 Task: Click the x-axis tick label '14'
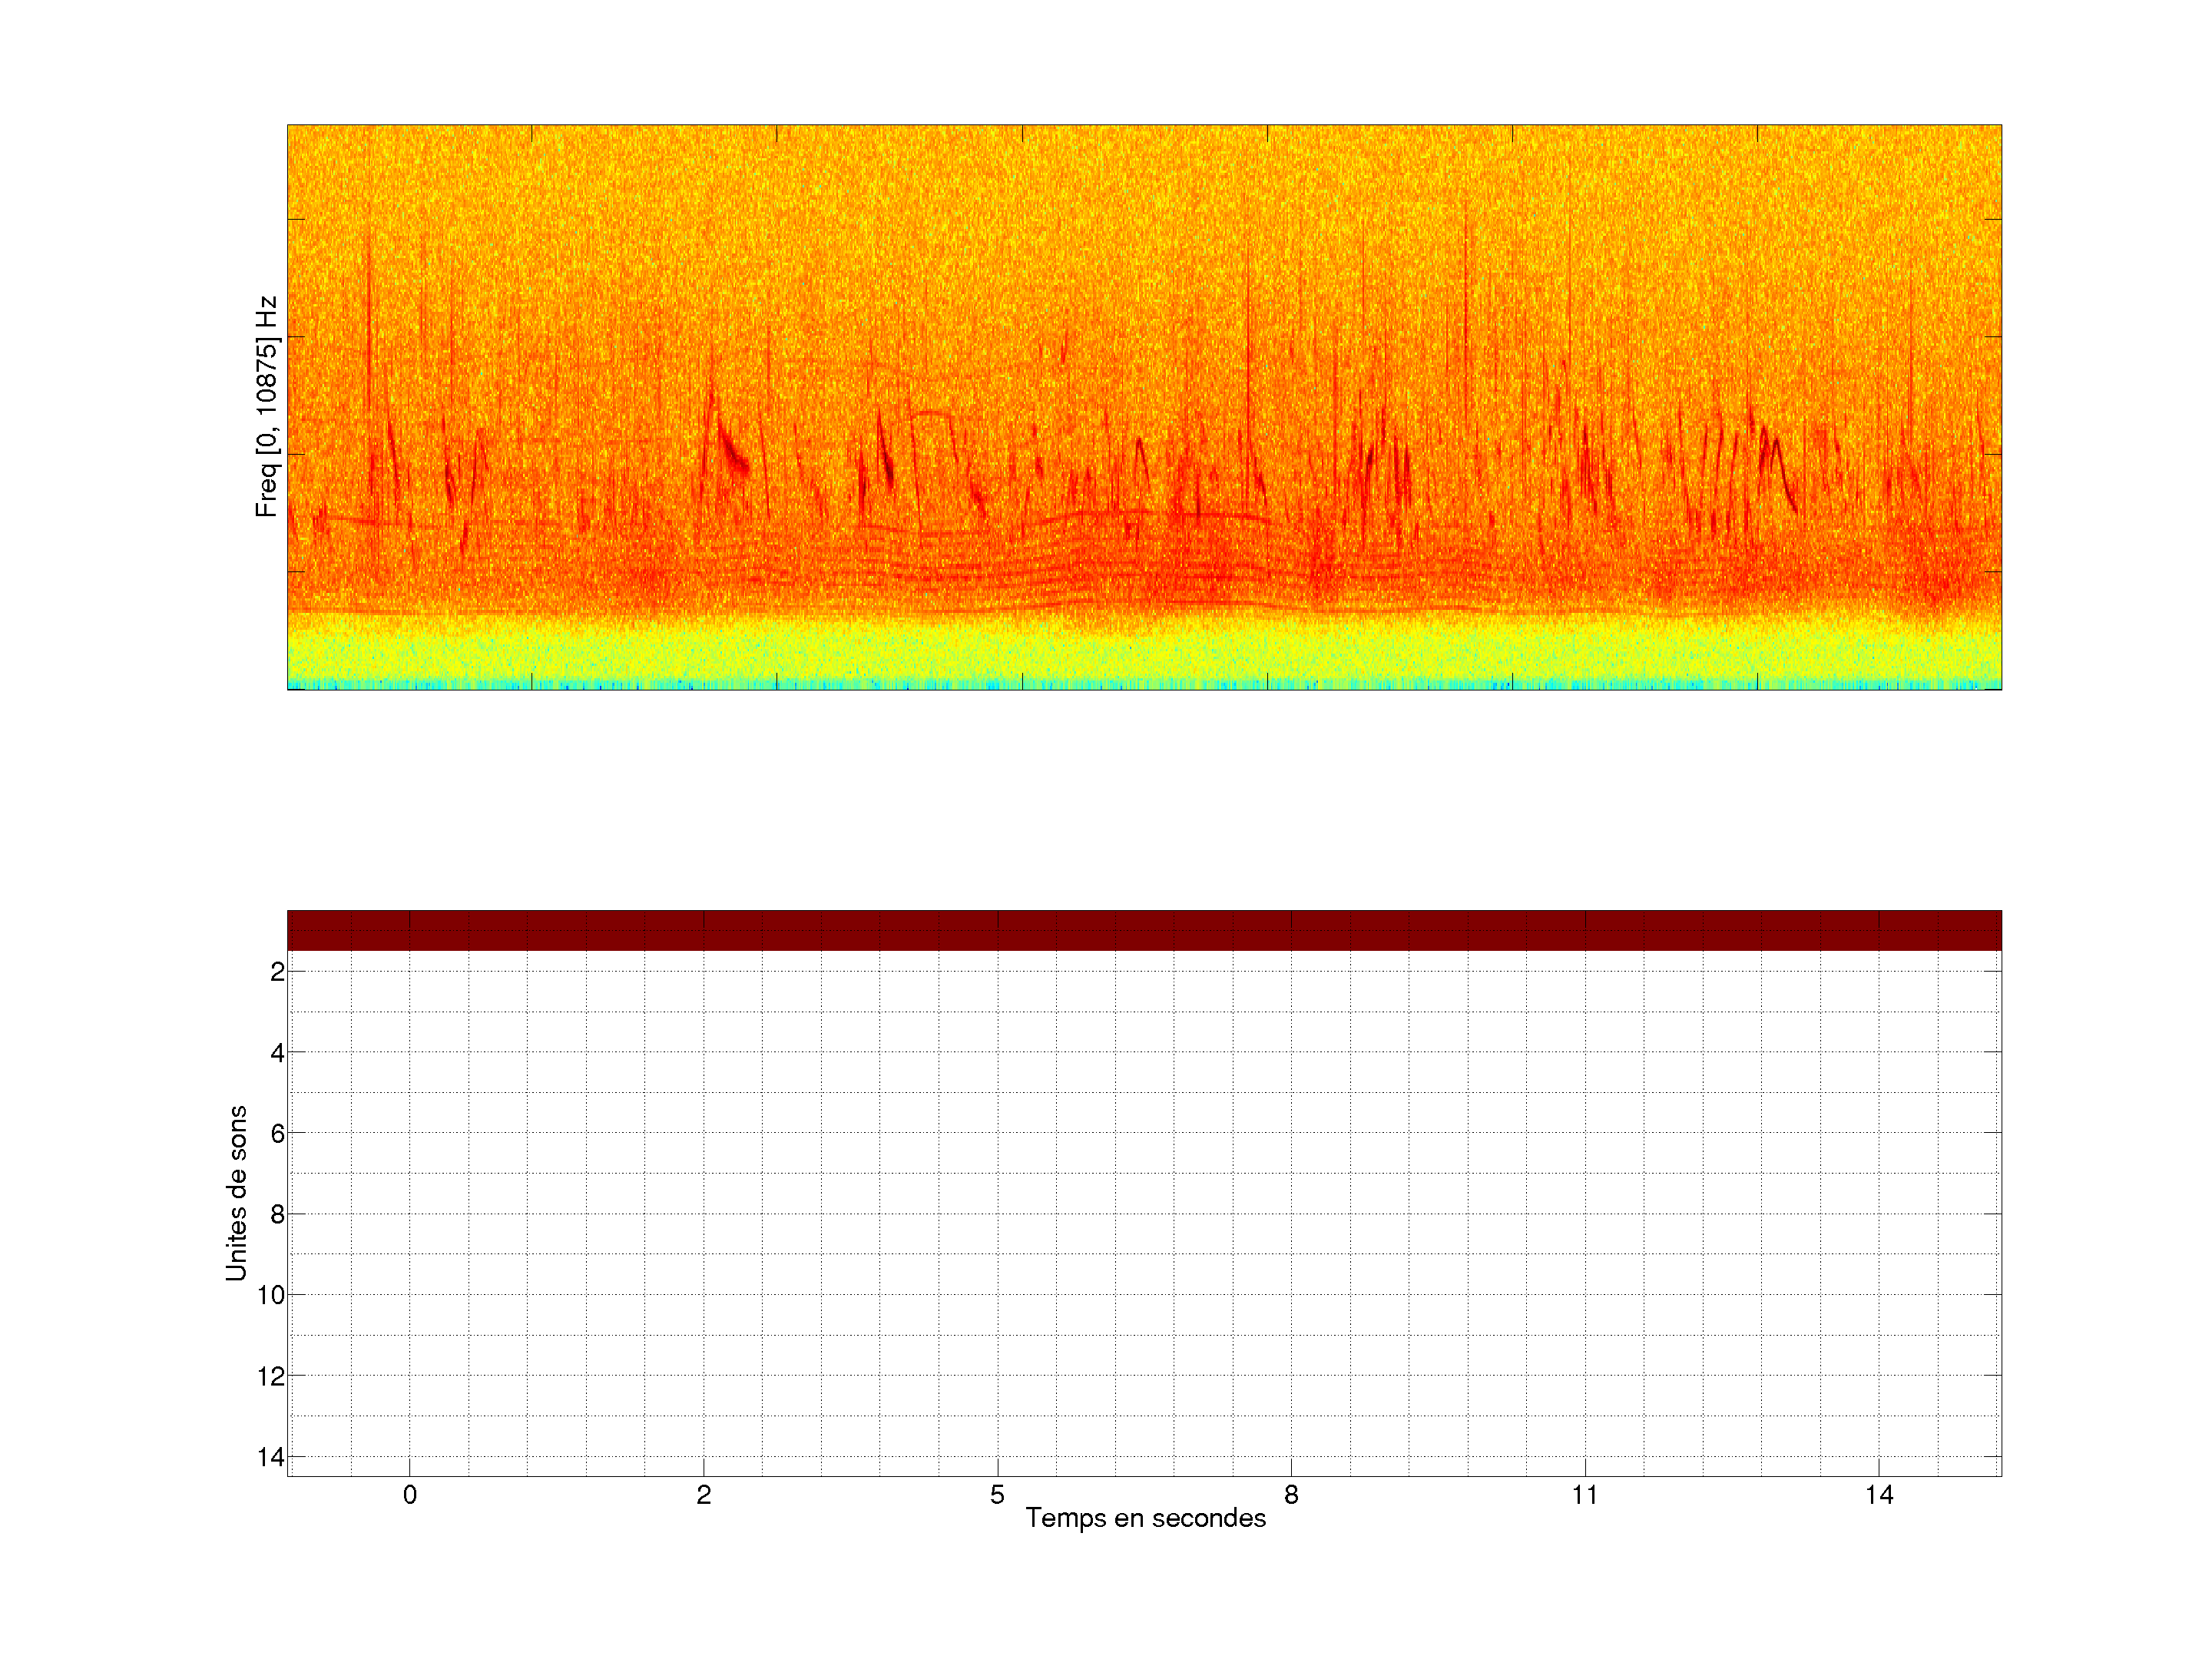tap(1878, 1495)
